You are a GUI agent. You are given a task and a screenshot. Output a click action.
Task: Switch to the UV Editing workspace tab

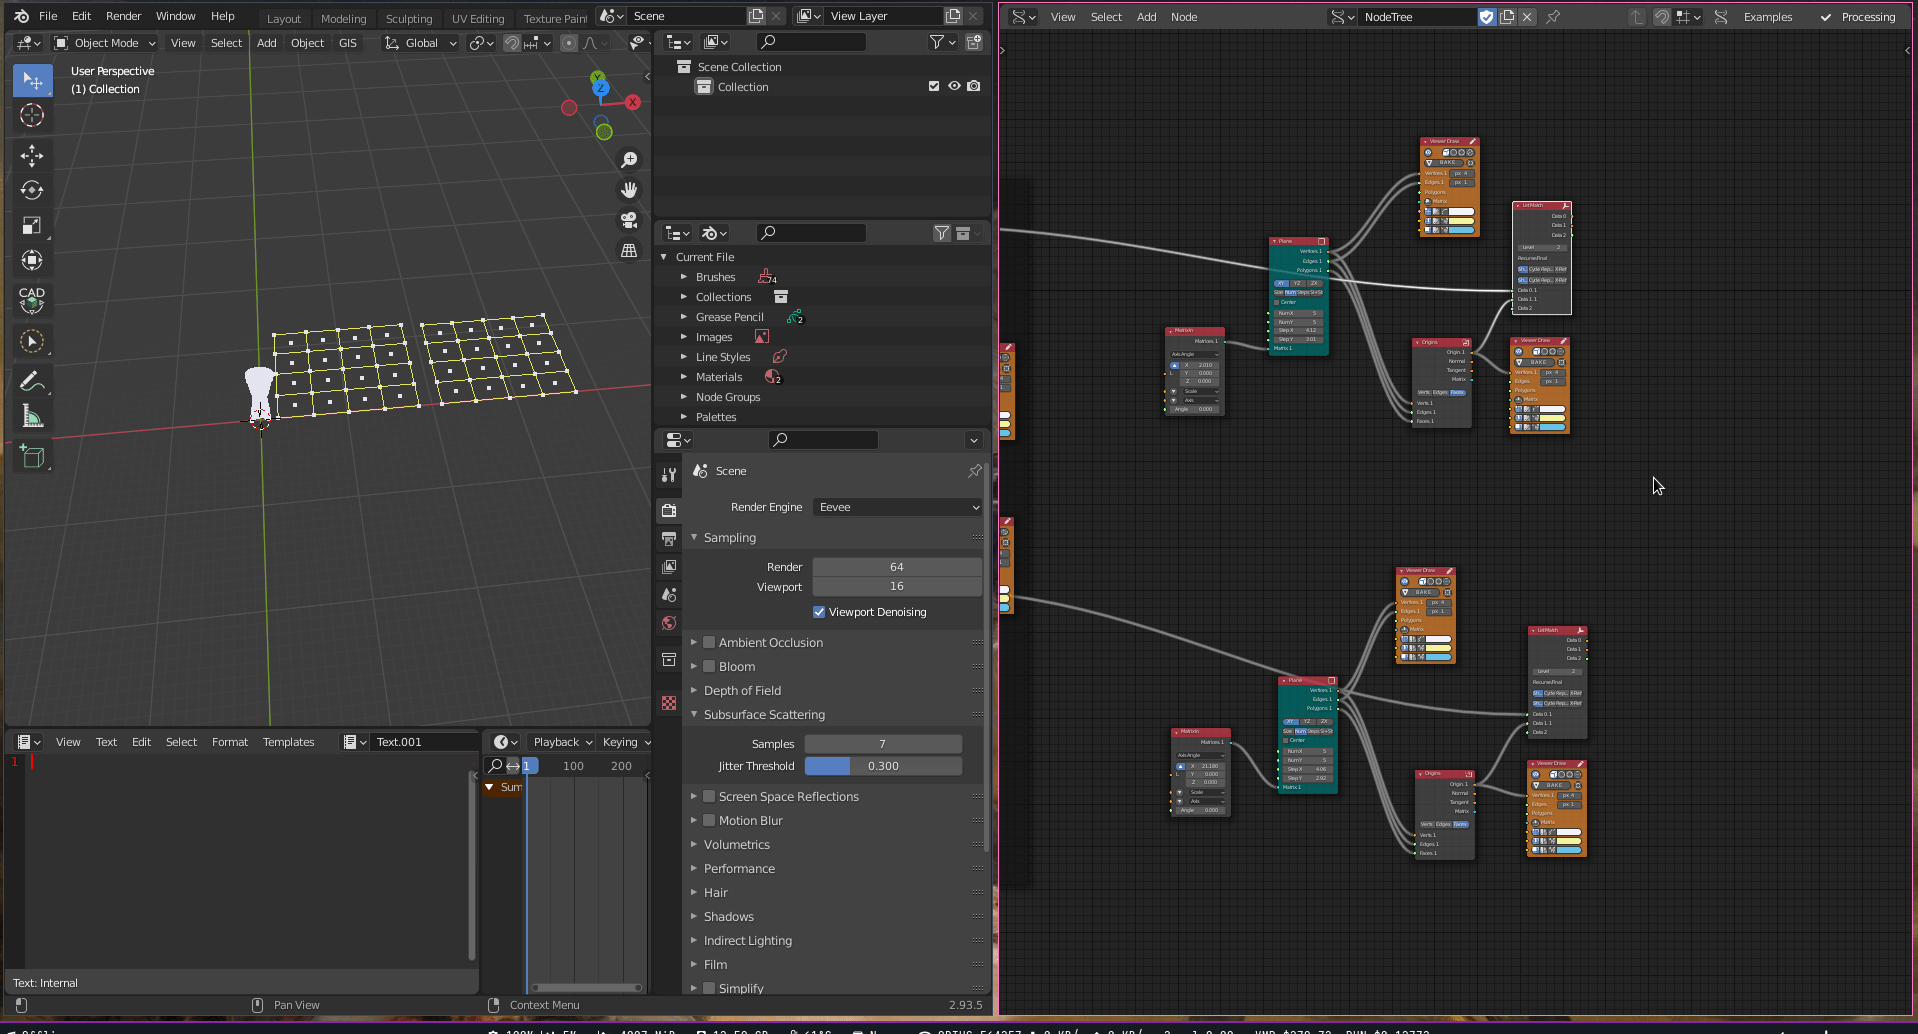point(478,18)
